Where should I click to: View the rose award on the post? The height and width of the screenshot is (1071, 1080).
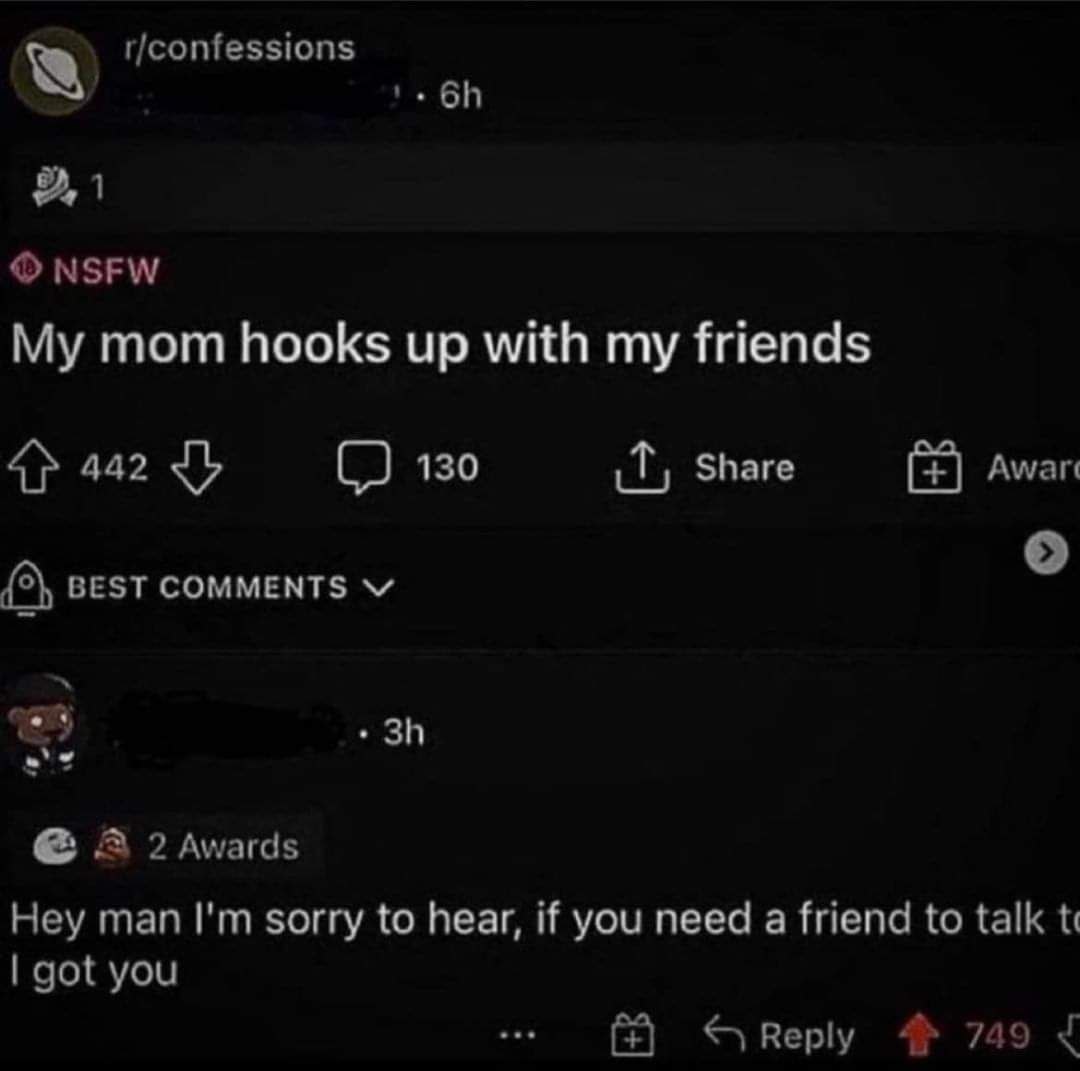point(54,187)
